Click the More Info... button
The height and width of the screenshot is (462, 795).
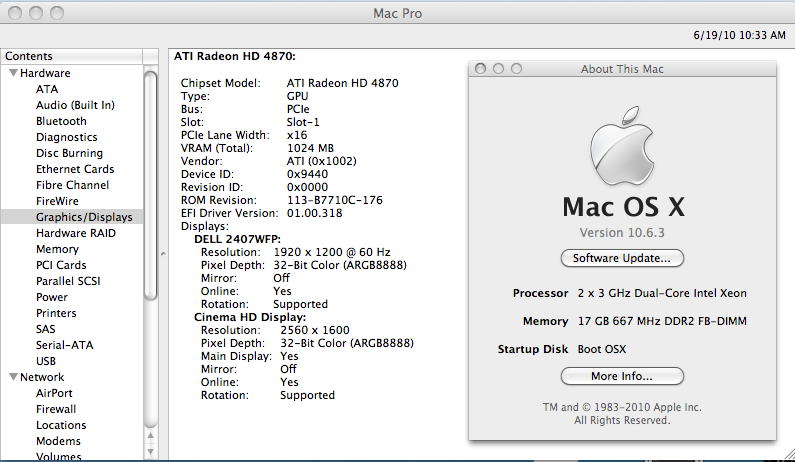pos(622,376)
